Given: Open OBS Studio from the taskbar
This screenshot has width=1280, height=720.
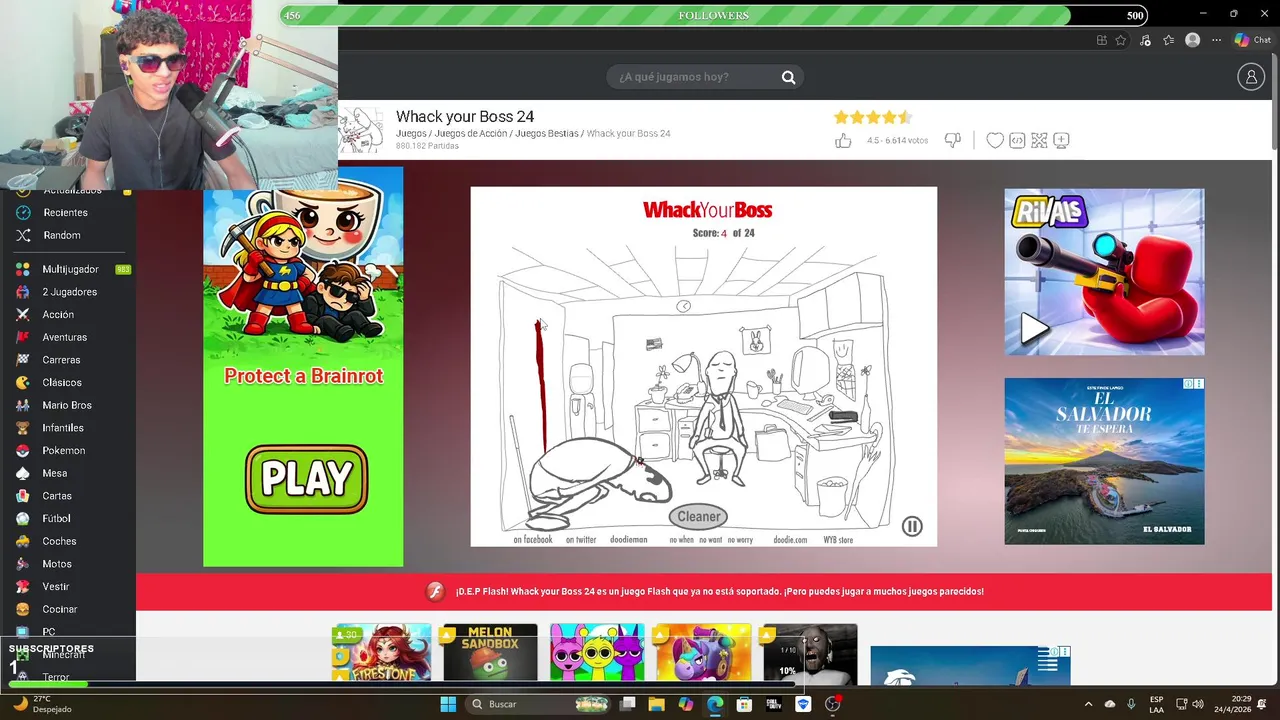Looking at the screenshot, I should pyautogui.click(x=832, y=704).
